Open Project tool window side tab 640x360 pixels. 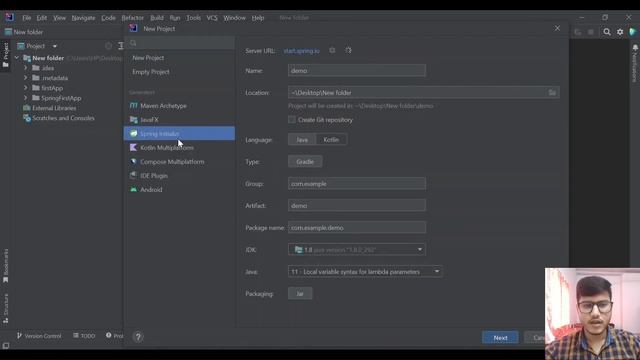(5, 55)
